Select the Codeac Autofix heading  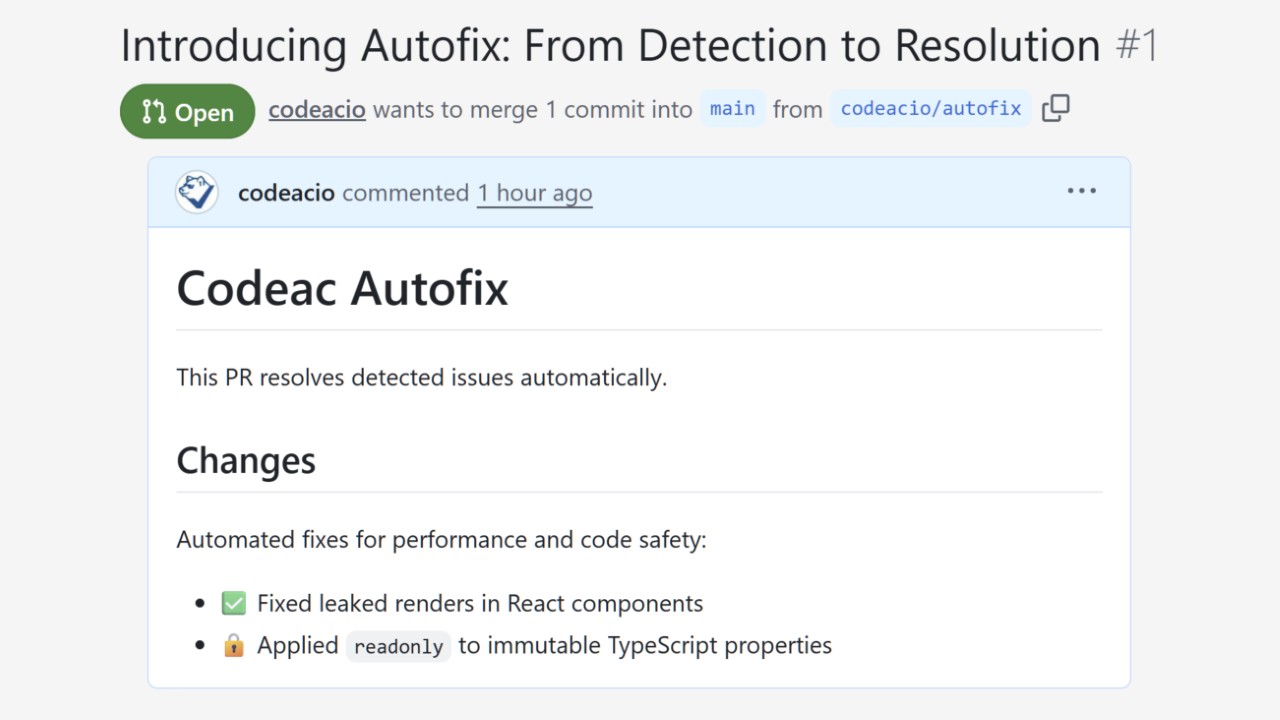pos(342,288)
